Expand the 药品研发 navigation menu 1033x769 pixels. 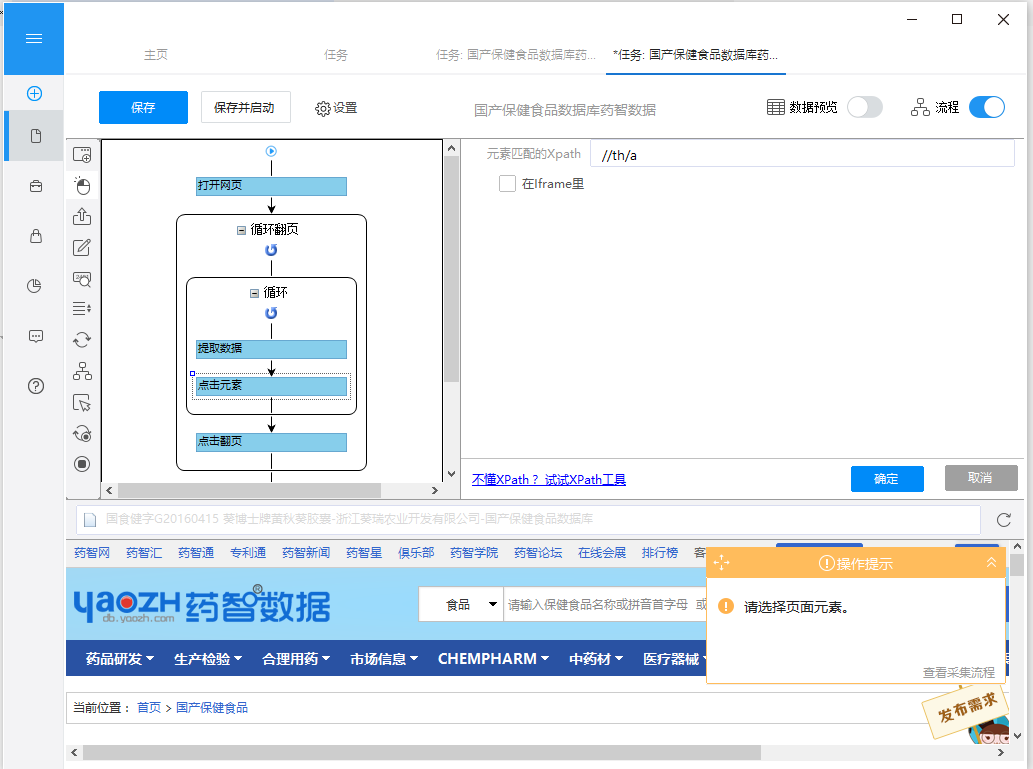pyautogui.click(x=119, y=658)
